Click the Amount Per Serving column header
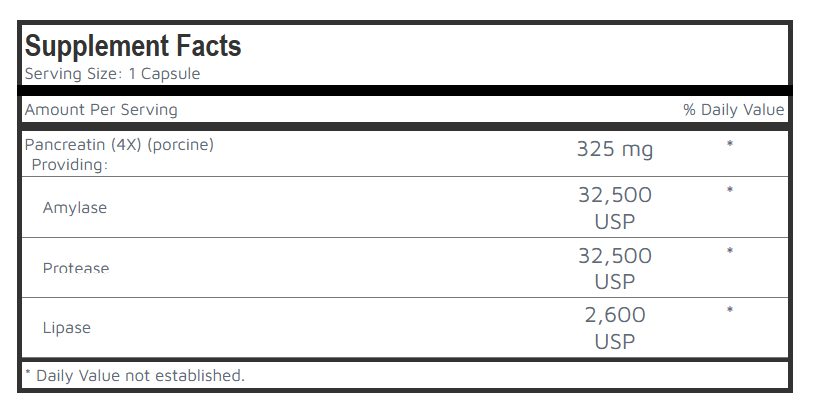Image resolution: width=817 pixels, height=411 pixels. (101, 110)
